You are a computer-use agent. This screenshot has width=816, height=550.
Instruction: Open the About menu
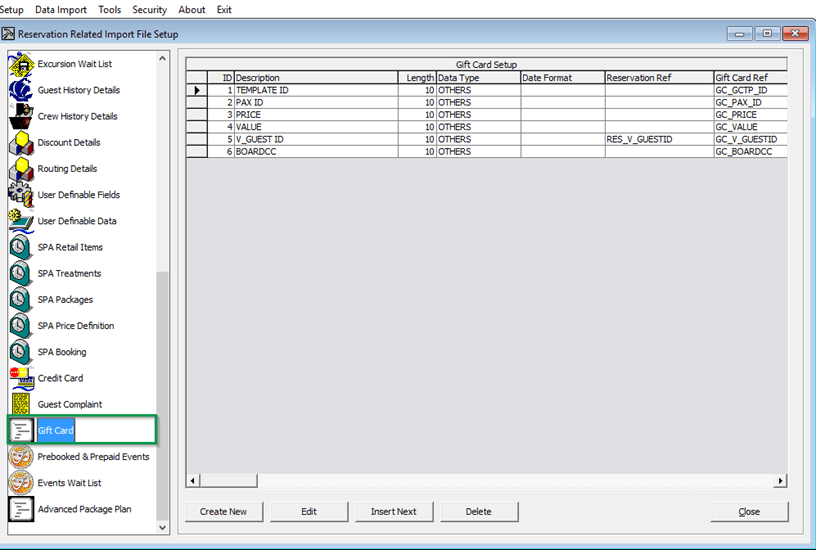point(192,10)
